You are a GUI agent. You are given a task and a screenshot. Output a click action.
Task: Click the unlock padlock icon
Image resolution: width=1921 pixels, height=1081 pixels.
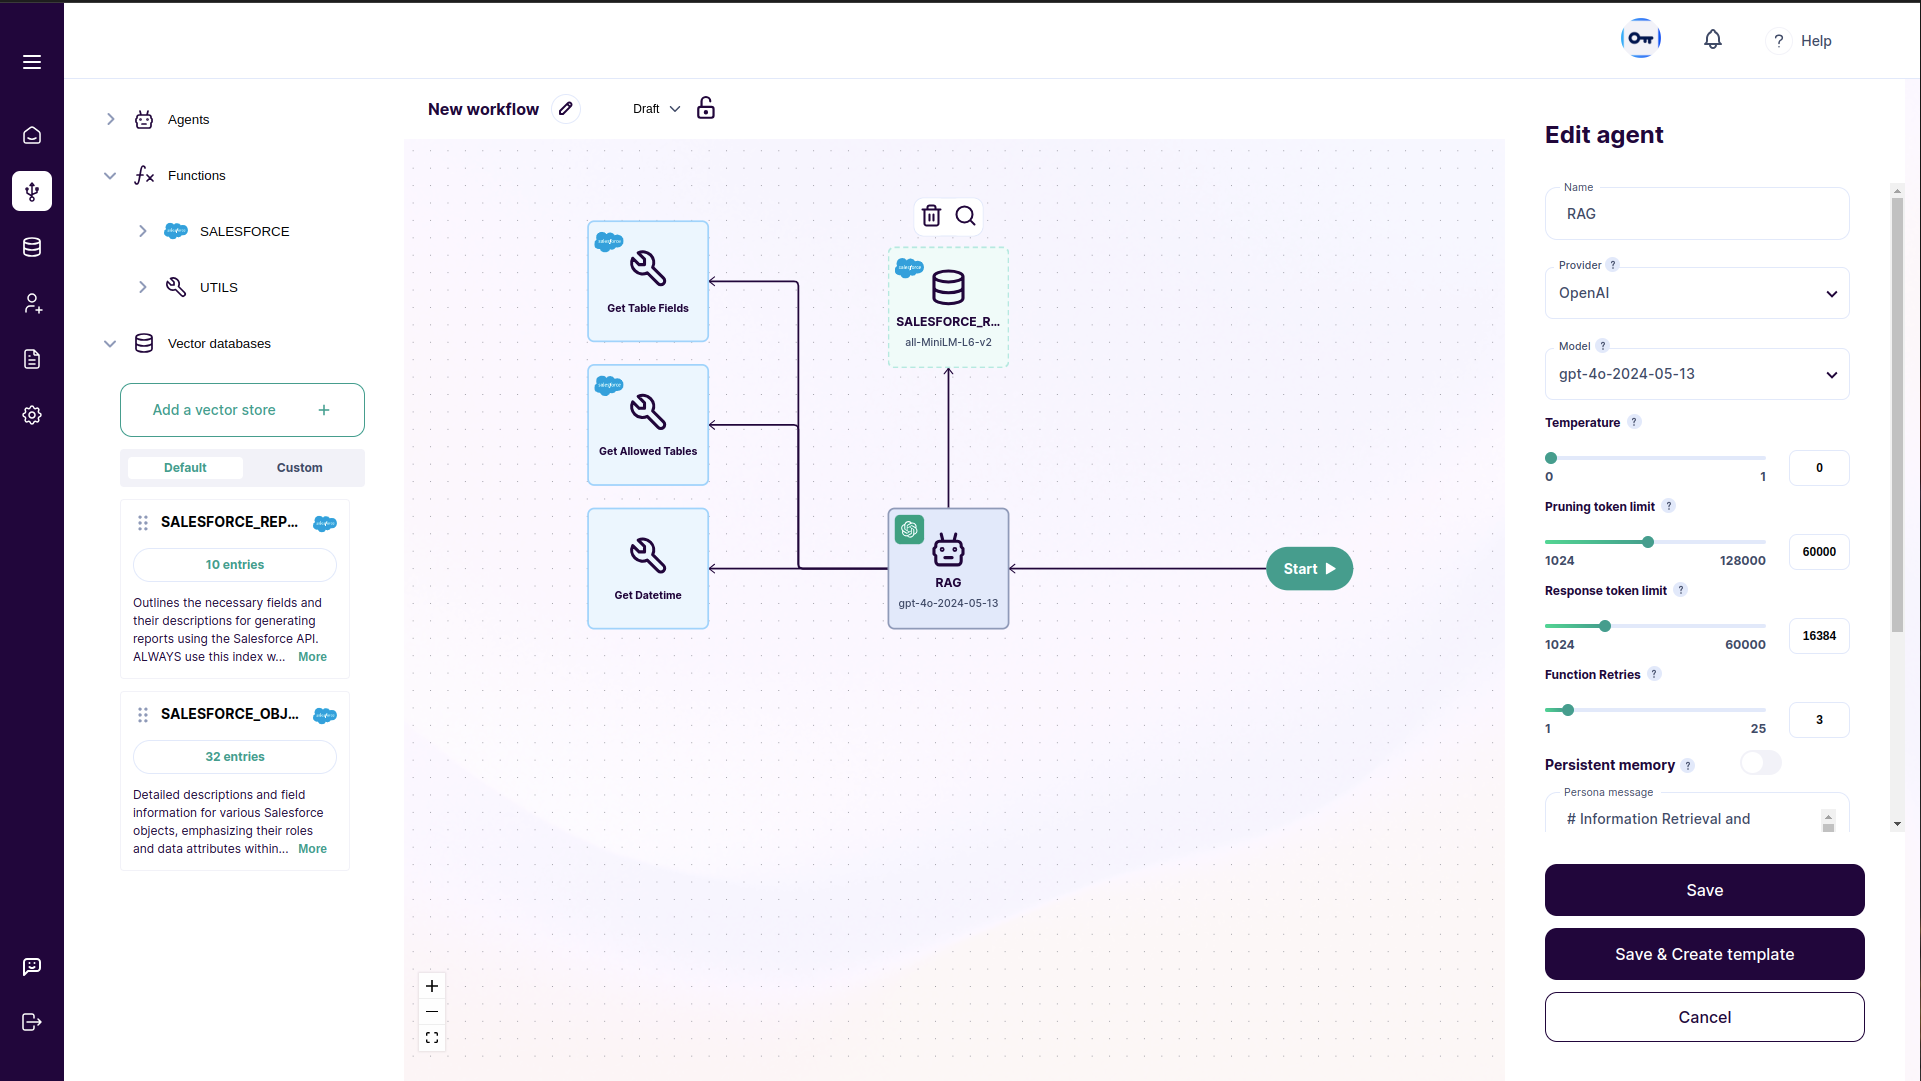pyautogui.click(x=706, y=109)
